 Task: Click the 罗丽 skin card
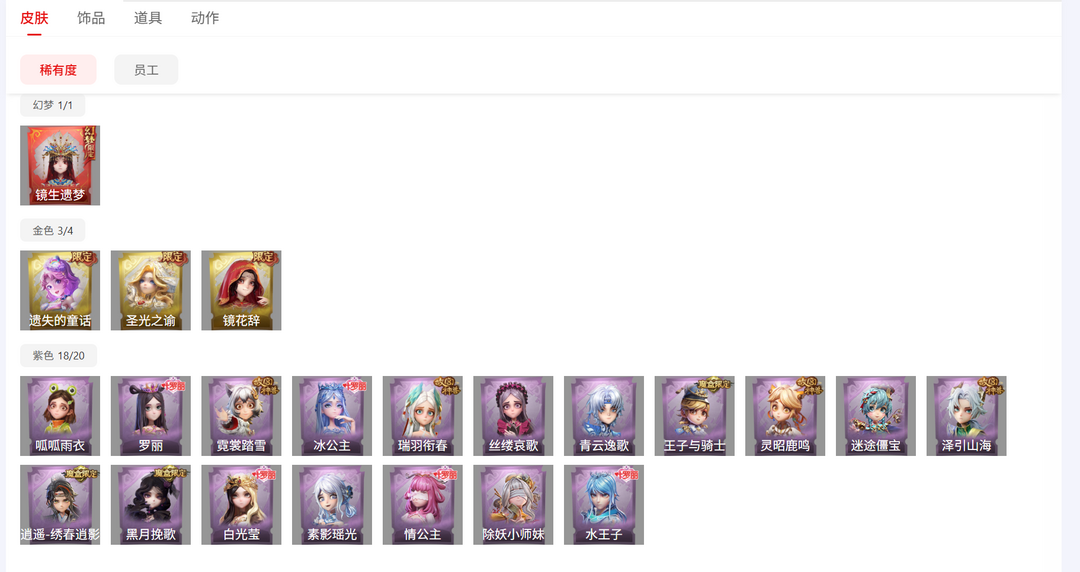(x=151, y=416)
